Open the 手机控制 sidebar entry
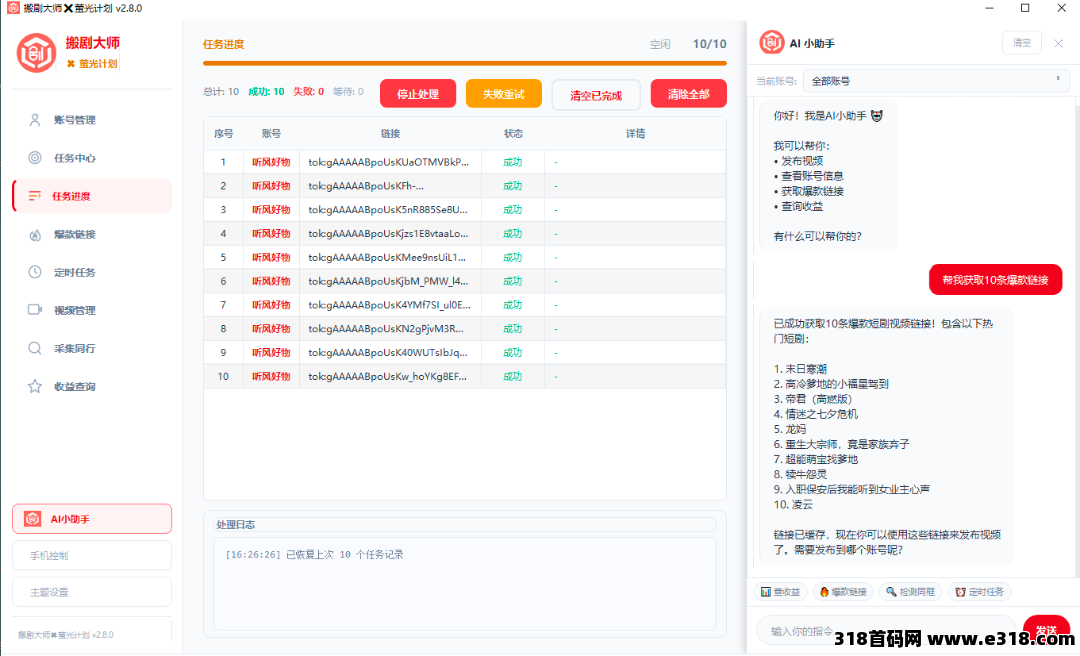This screenshot has height=656, width=1080. (x=92, y=555)
